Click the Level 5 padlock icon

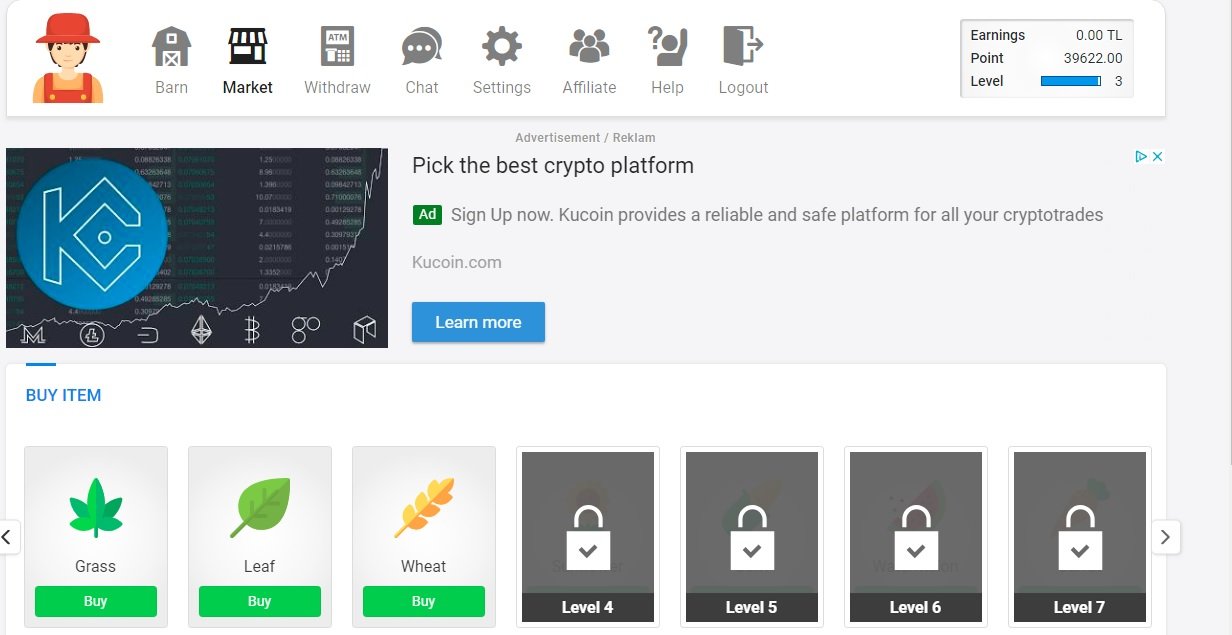pyautogui.click(x=752, y=538)
